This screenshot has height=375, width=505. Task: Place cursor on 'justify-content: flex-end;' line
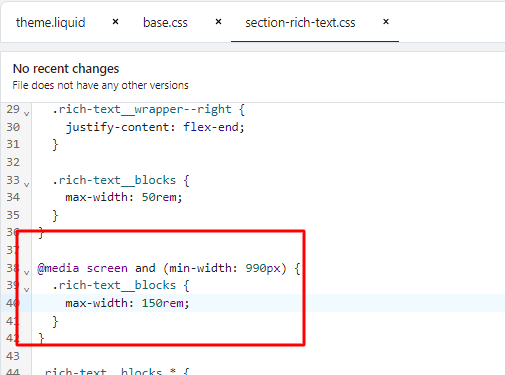(x=155, y=127)
